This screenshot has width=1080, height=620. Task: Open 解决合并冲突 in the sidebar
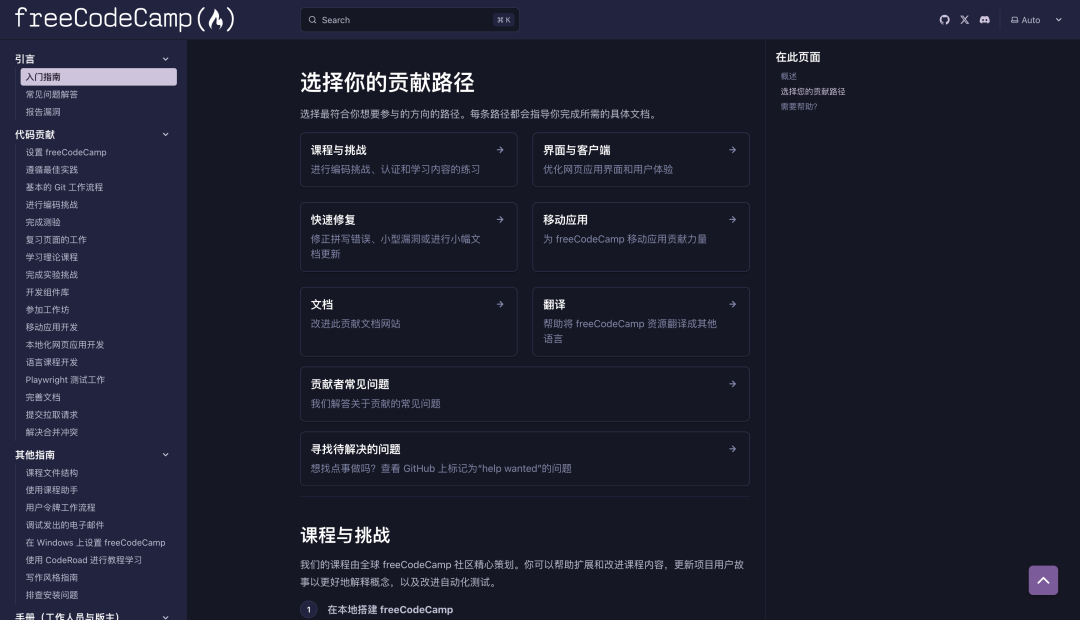[52, 432]
